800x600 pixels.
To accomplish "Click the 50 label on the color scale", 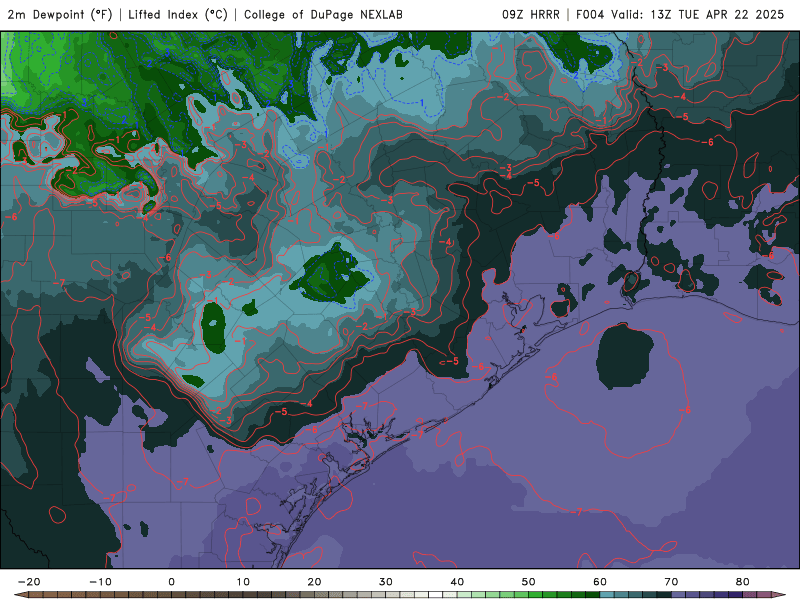I will 529,582.
